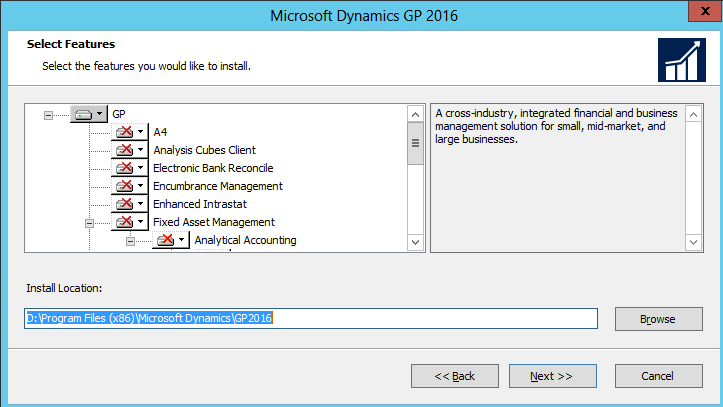Select A4 feature in tree

click(160, 132)
